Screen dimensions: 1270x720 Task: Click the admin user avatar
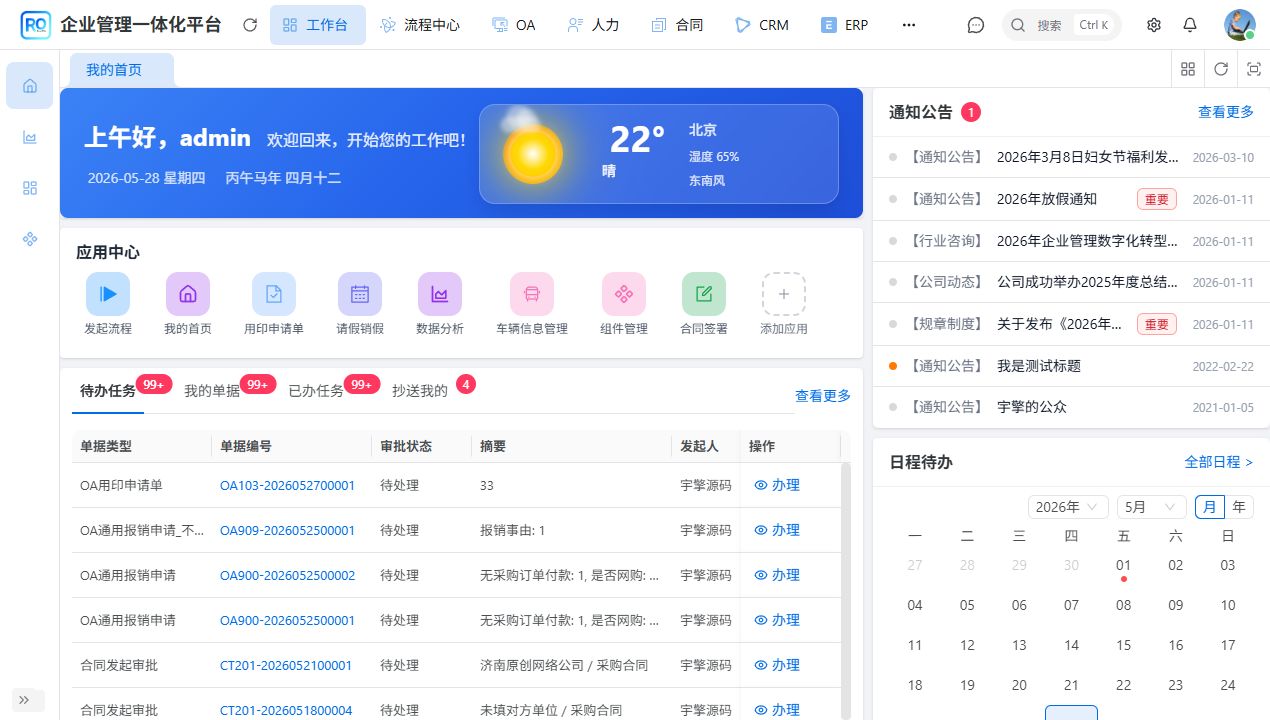(x=1239, y=25)
